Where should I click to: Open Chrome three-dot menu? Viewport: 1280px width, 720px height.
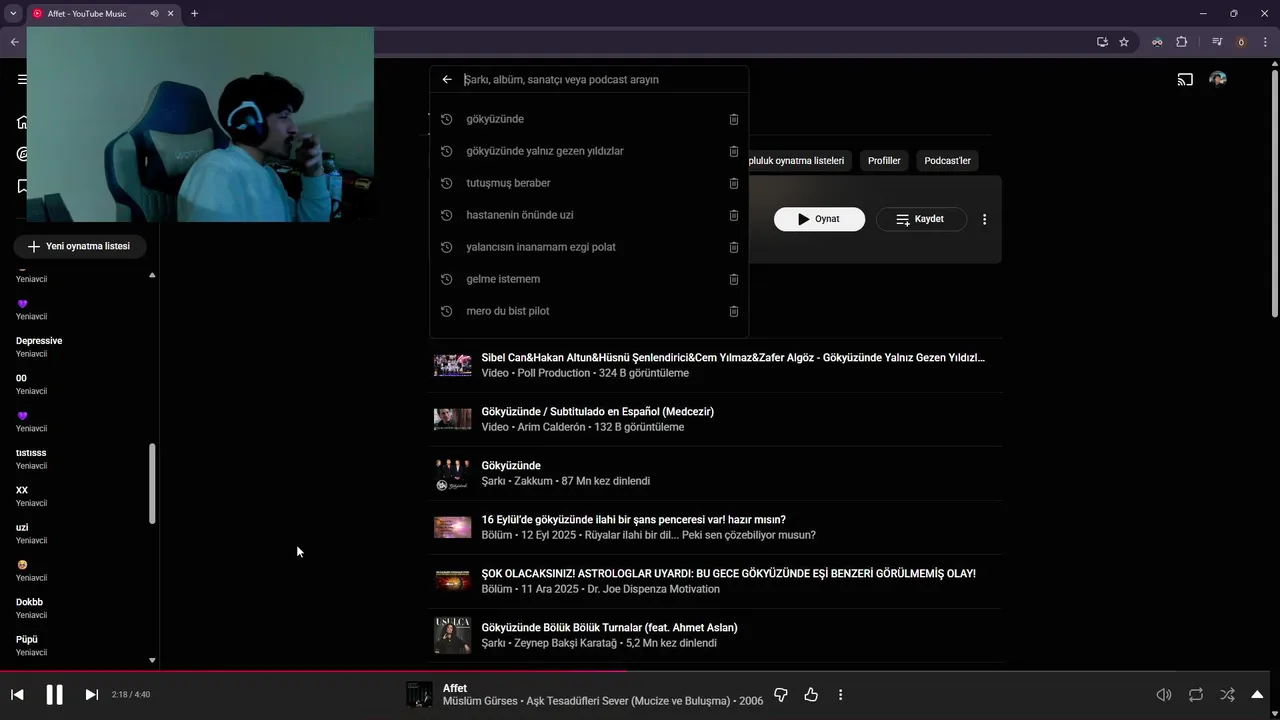[1265, 42]
